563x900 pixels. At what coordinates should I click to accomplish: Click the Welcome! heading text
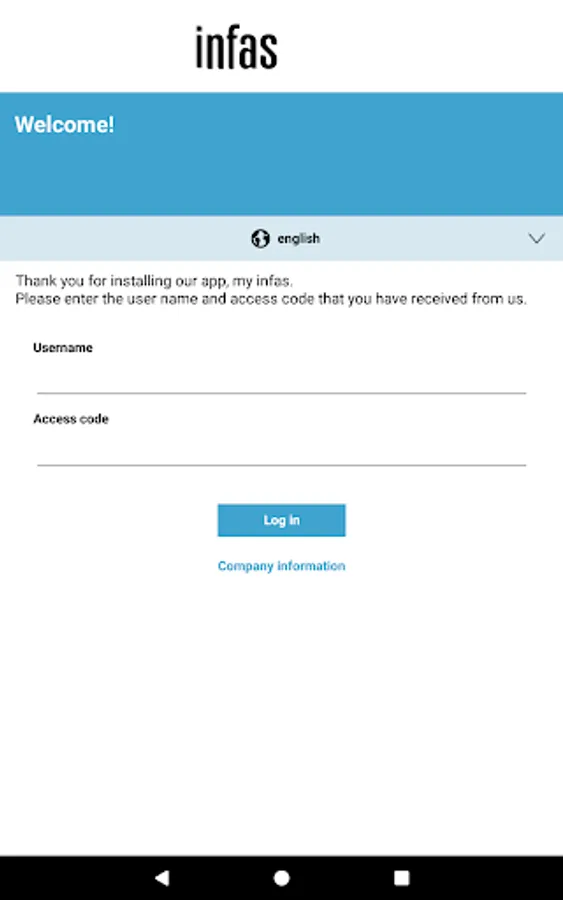coord(64,125)
